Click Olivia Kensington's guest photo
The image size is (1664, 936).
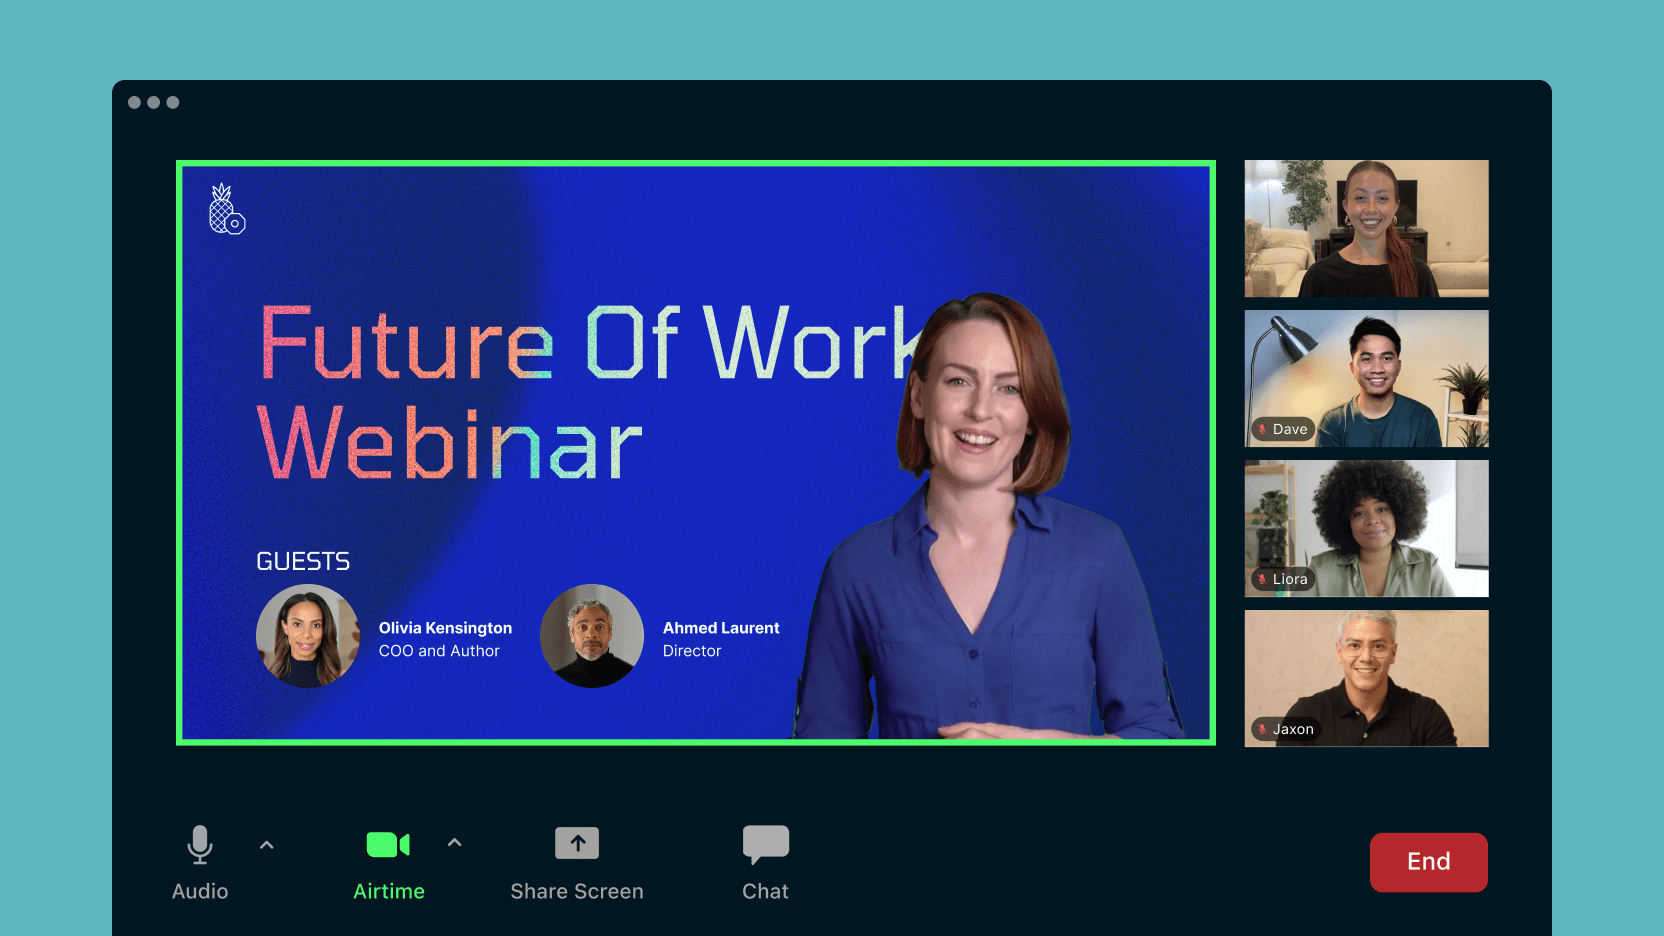307,636
